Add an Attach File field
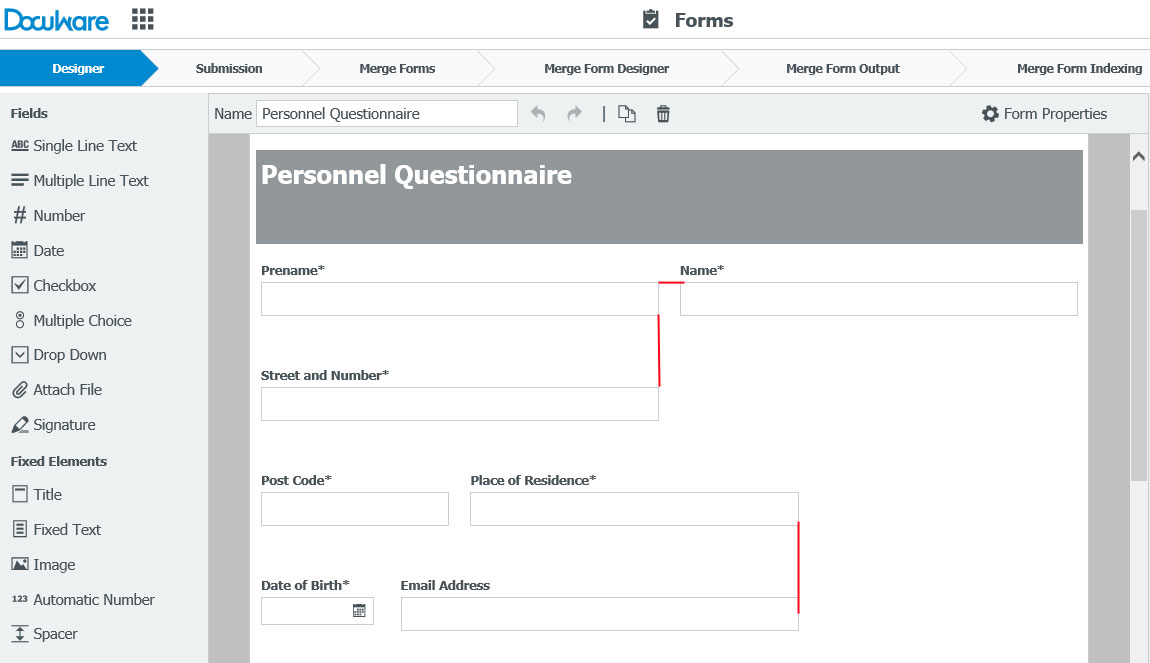Image resolution: width=1150 pixels, height=663 pixels. [64, 389]
